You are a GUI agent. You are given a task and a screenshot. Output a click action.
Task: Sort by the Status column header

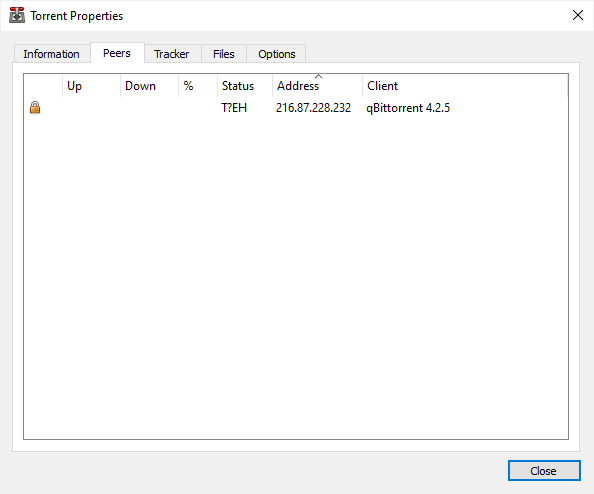pos(245,86)
